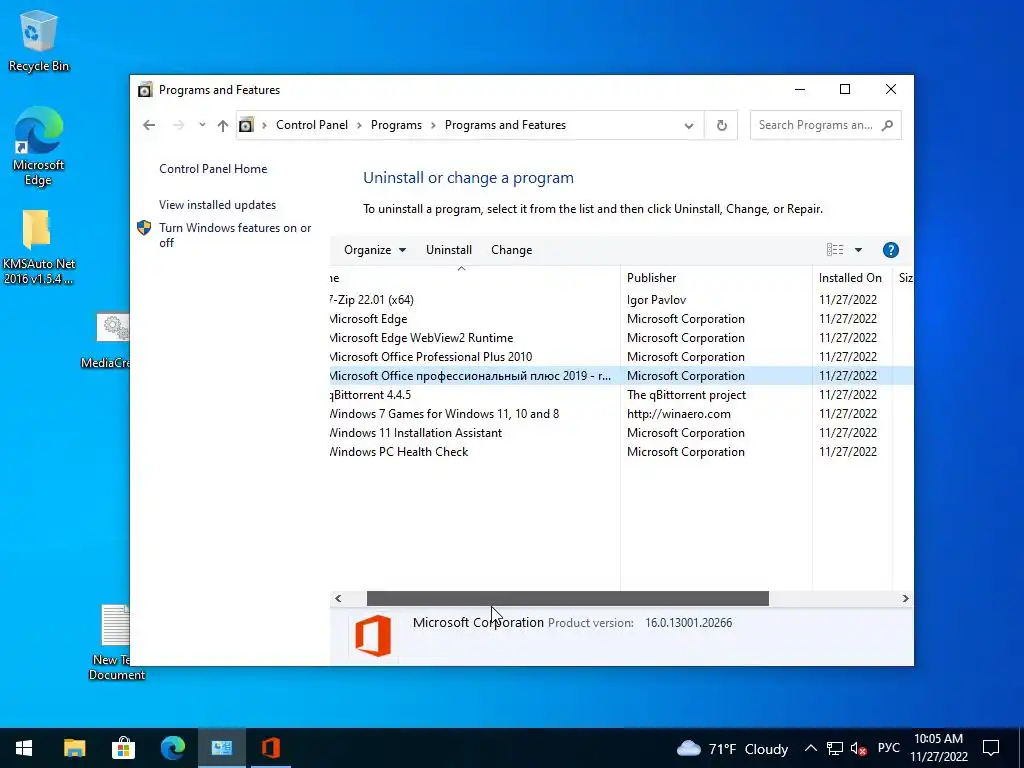Click Programs and Features breadcrumb
Viewport: 1024px width, 768px height.
point(505,125)
